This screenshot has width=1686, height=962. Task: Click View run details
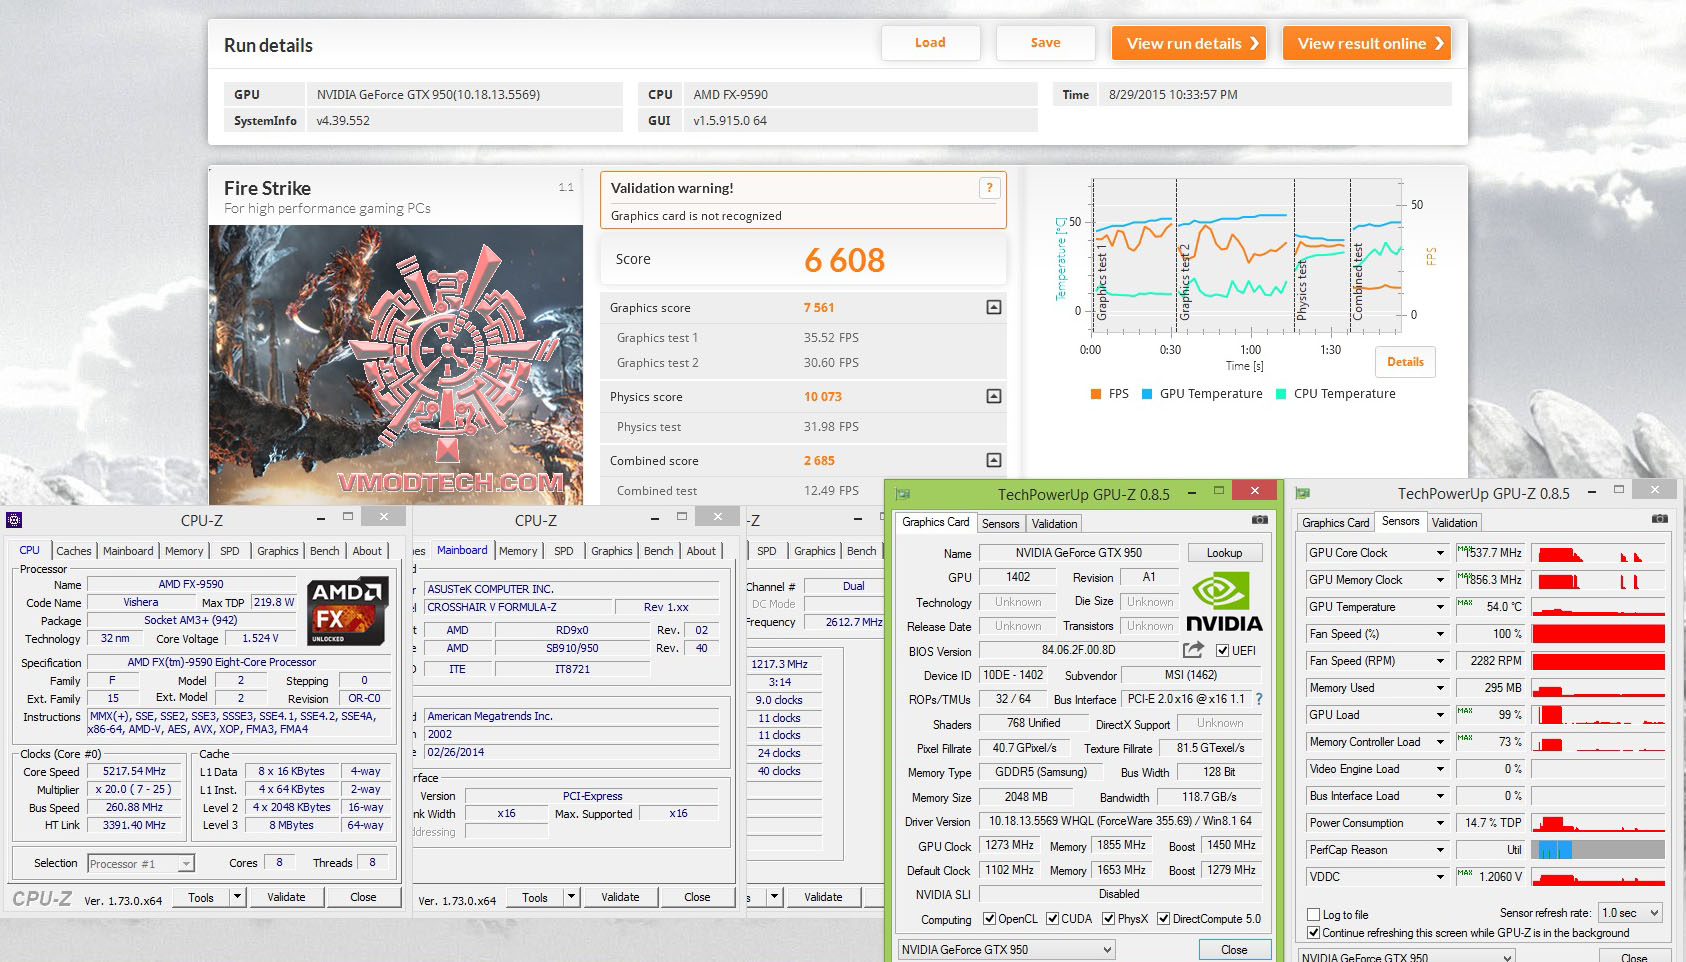(x=1189, y=43)
